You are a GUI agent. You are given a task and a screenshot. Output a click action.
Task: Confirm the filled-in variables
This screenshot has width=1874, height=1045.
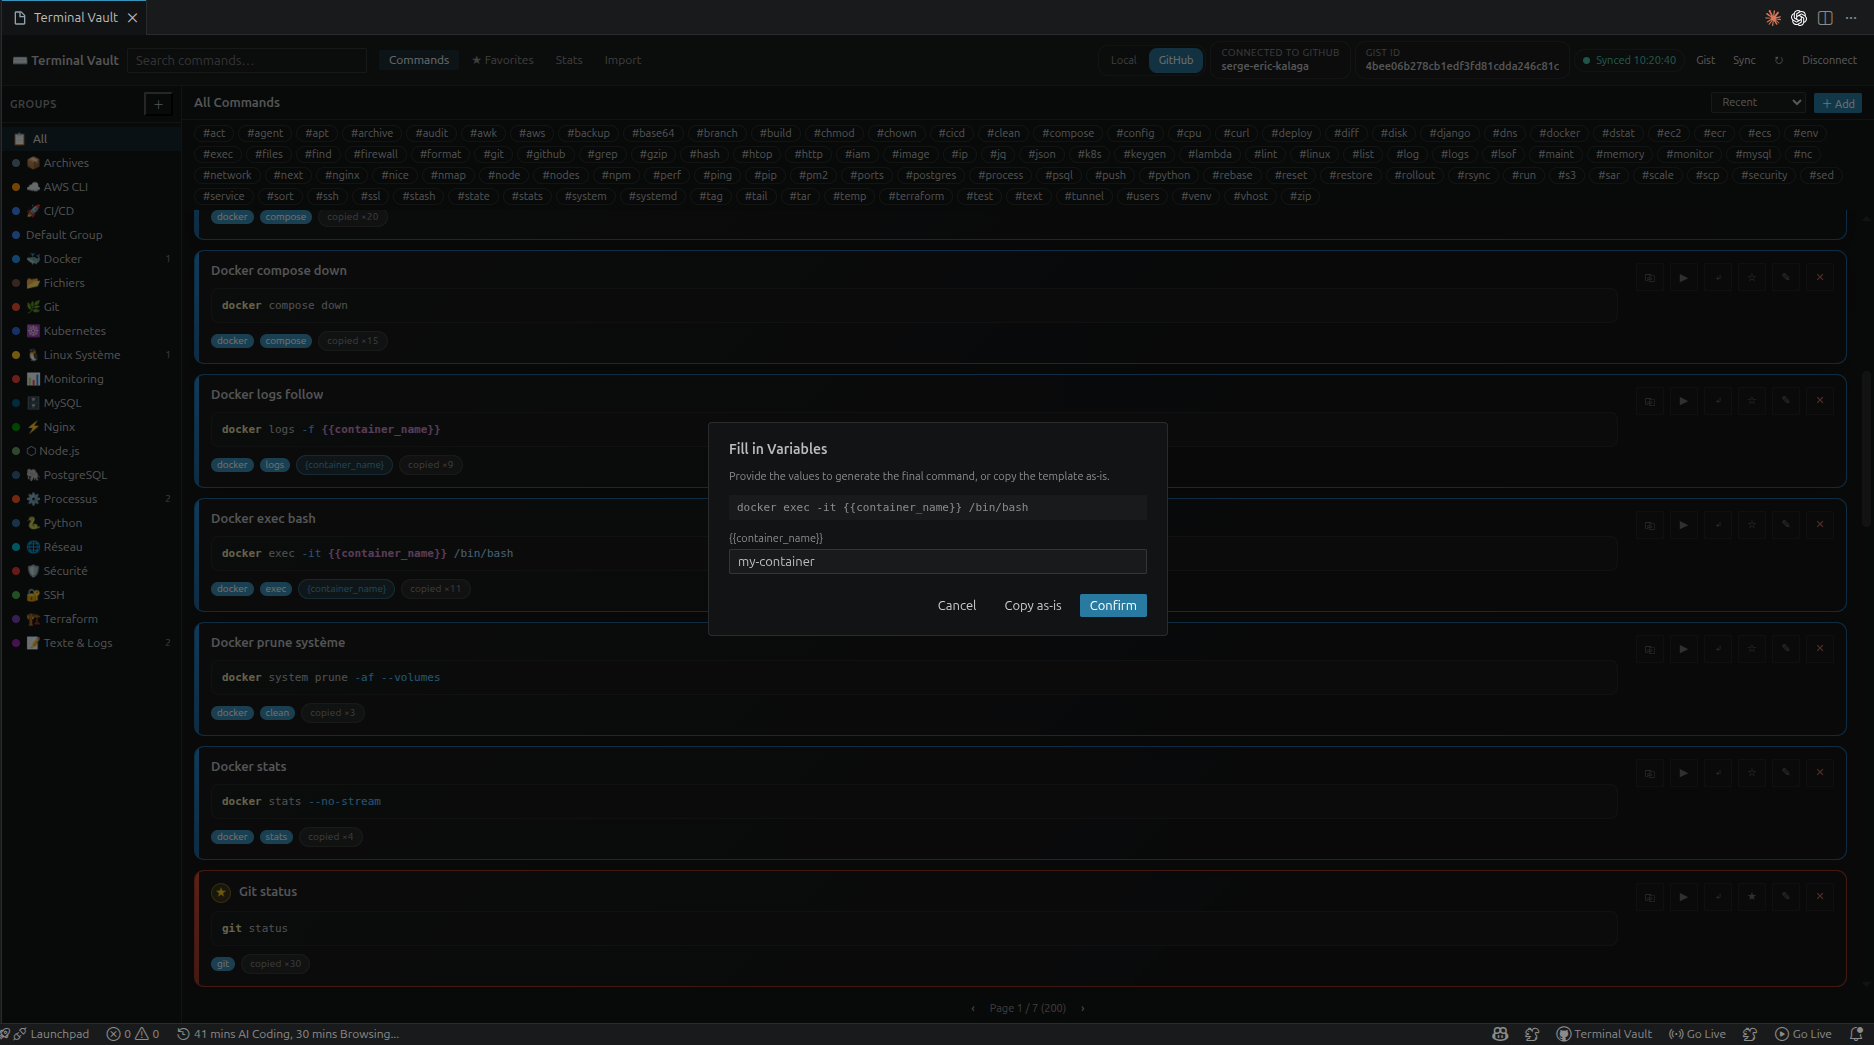(1112, 605)
